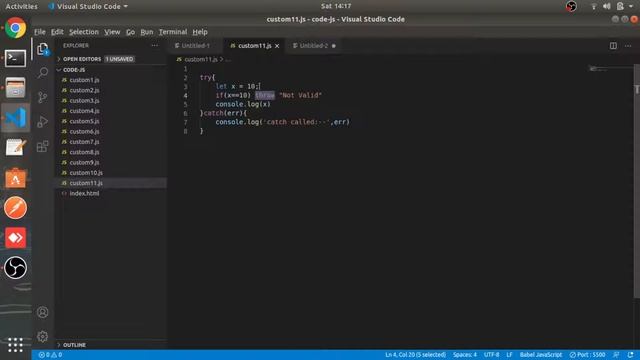The image size is (640, 360).
Task: Change end of line via LF
Action: pos(509,355)
